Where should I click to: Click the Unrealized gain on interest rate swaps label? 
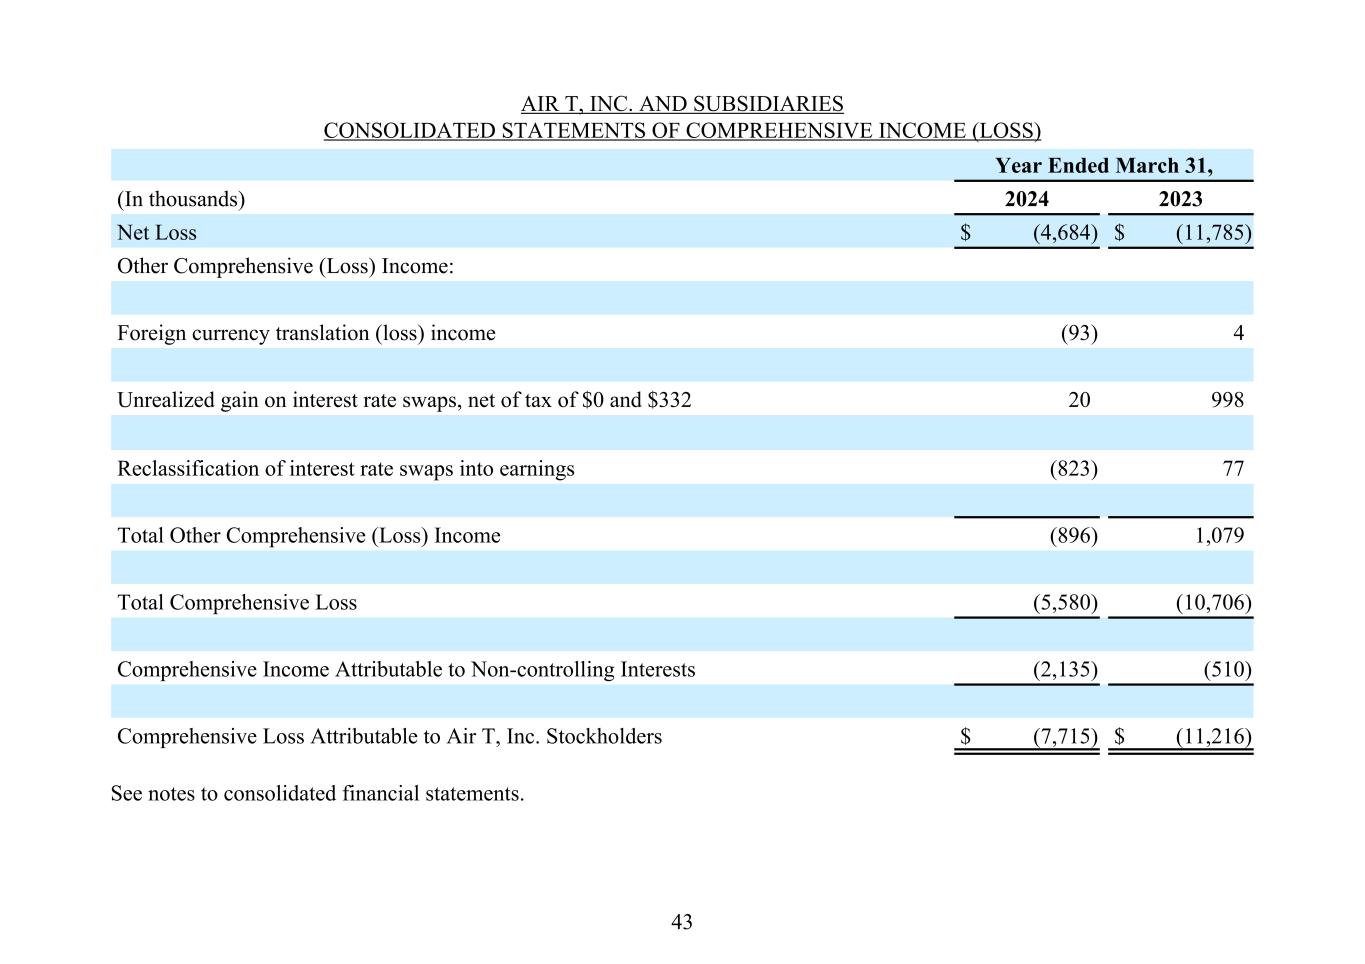click(x=404, y=400)
